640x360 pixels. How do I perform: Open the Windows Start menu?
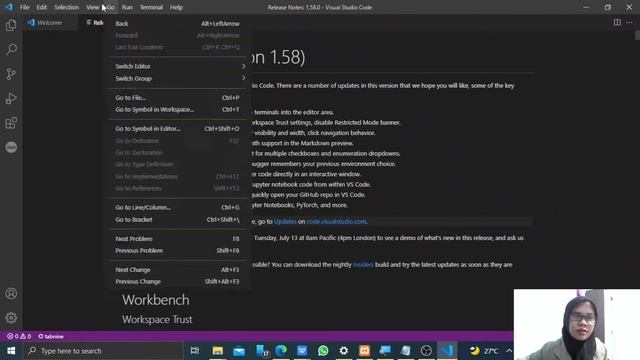[11, 351]
